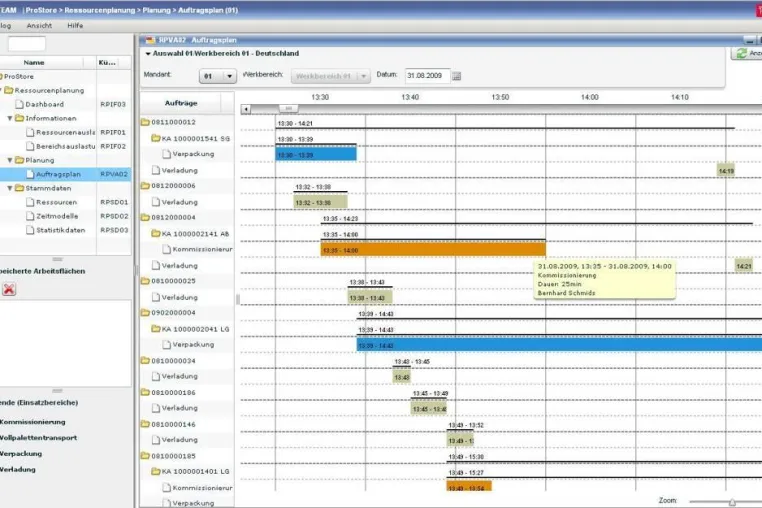Click the 0810000146 order folder icon

(x=145, y=424)
